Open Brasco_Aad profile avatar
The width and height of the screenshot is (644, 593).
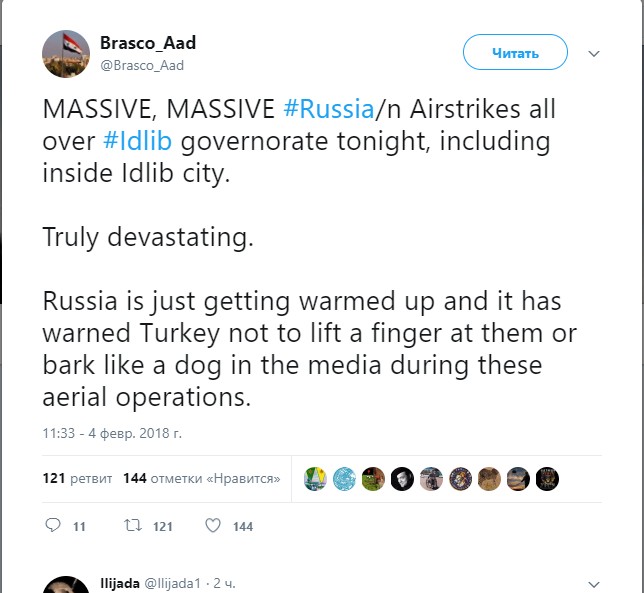click(x=66, y=54)
